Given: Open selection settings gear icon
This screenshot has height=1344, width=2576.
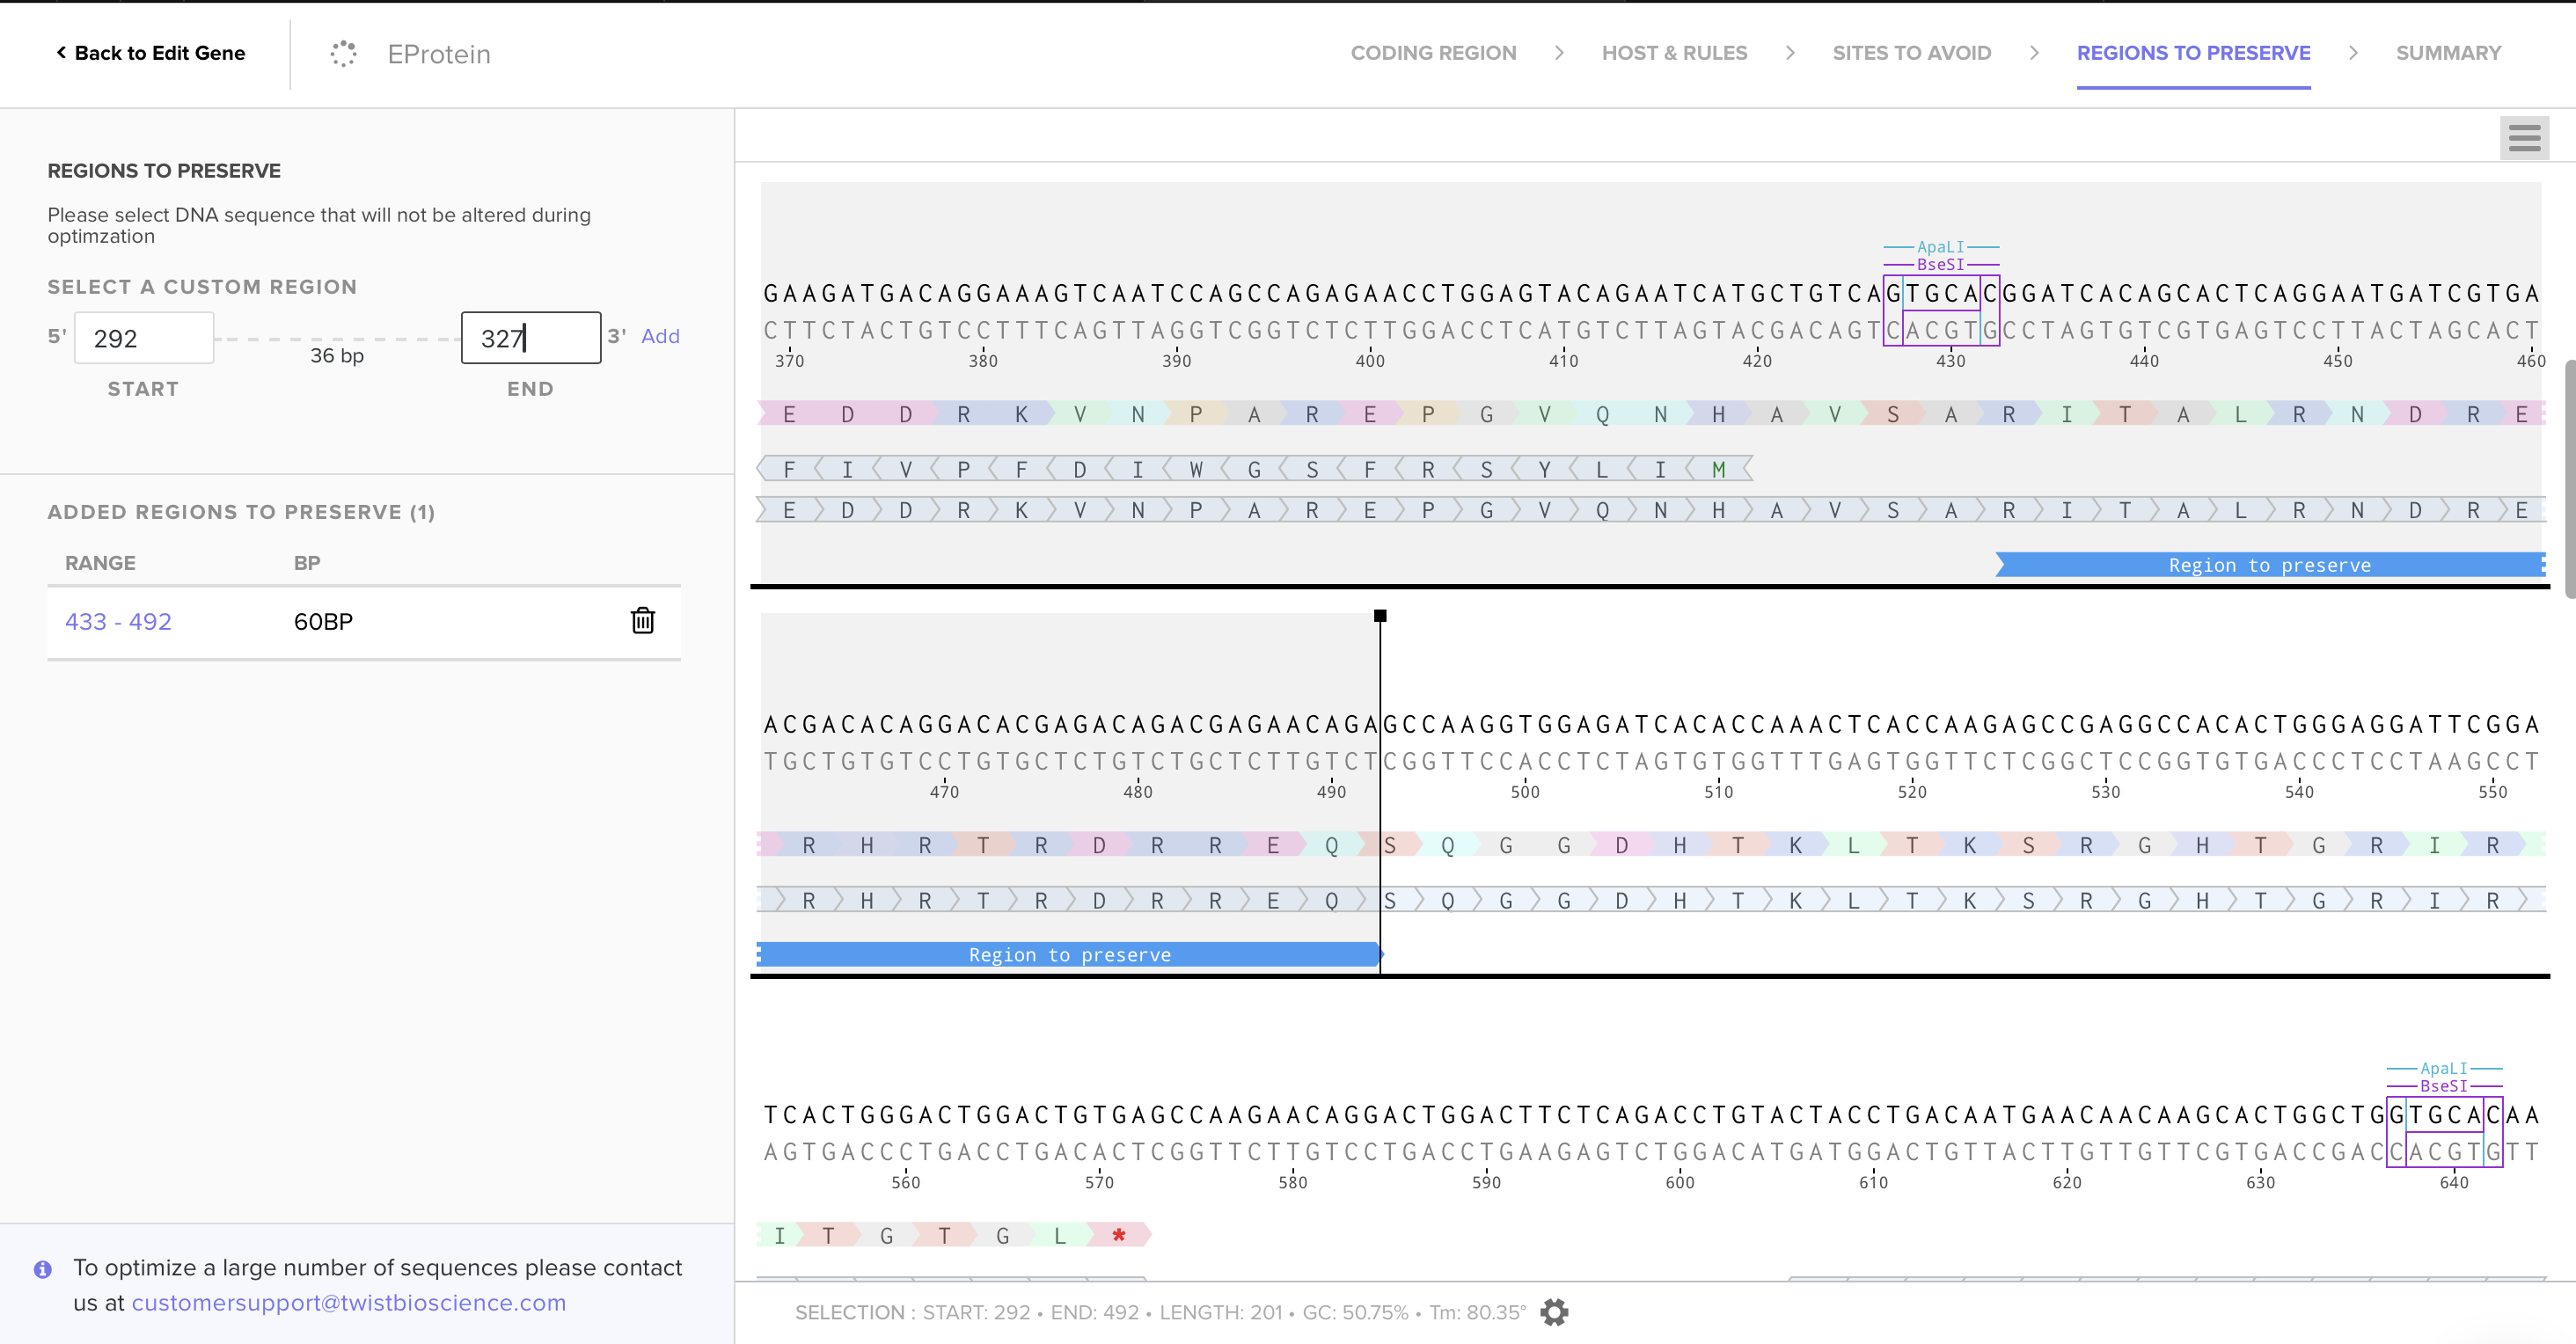Looking at the screenshot, I should tap(1554, 1312).
